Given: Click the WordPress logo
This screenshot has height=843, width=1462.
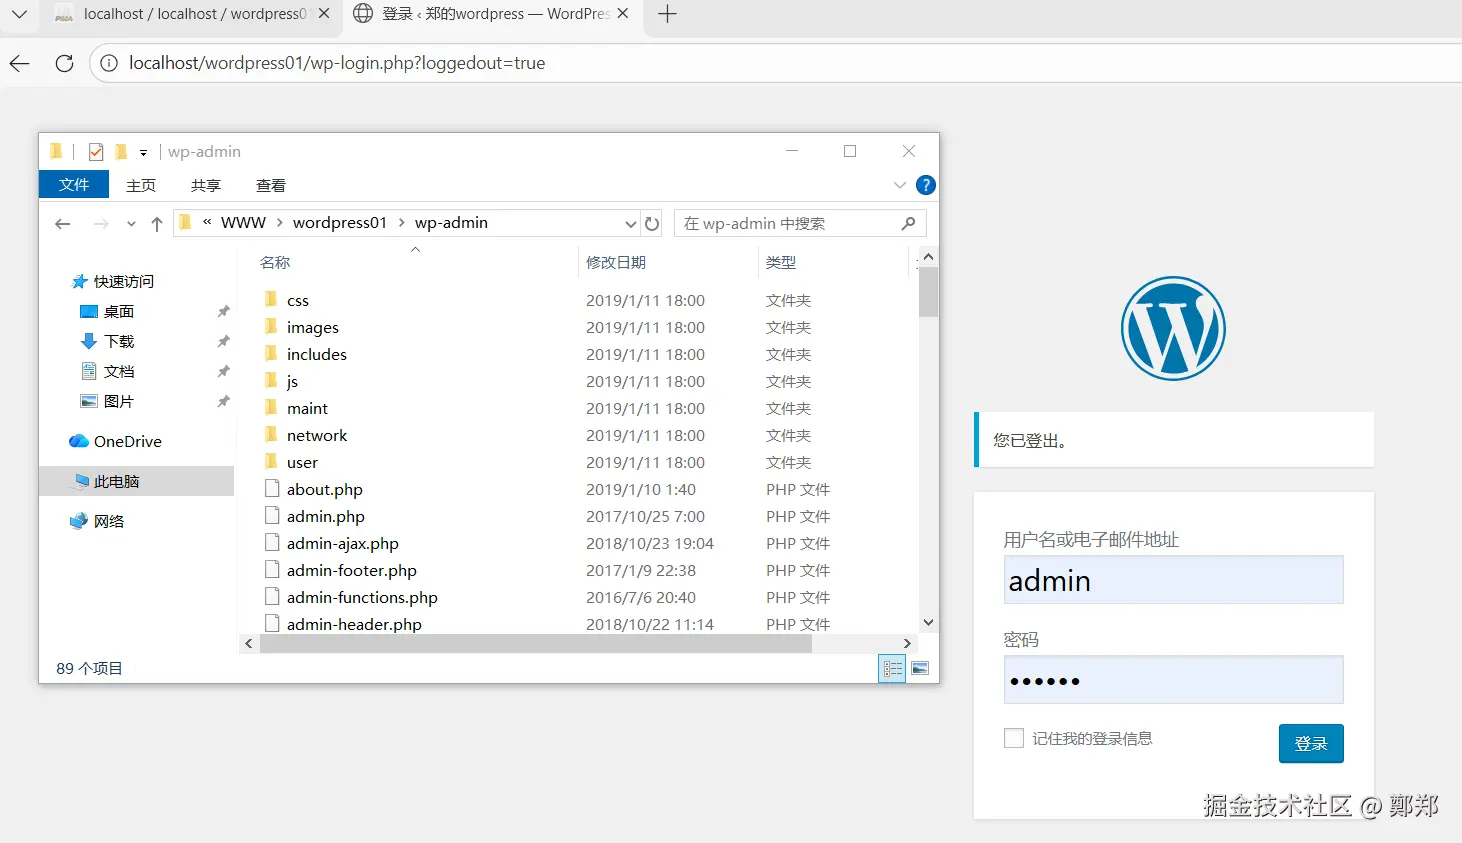Looking at the screenshot, I should (1173, 329).
